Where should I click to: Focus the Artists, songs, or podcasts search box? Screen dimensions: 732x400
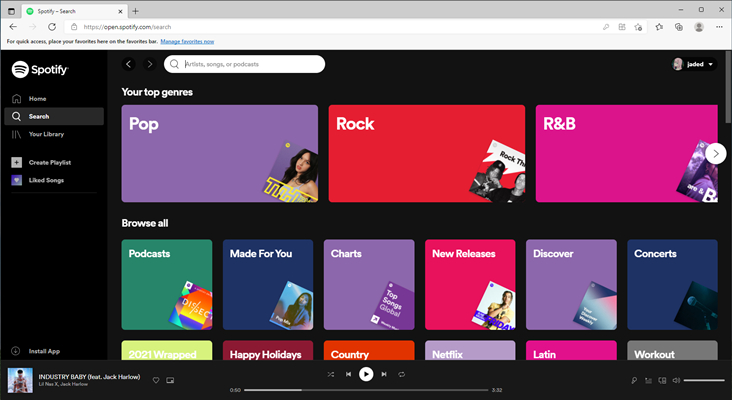[x=244, y=64]
